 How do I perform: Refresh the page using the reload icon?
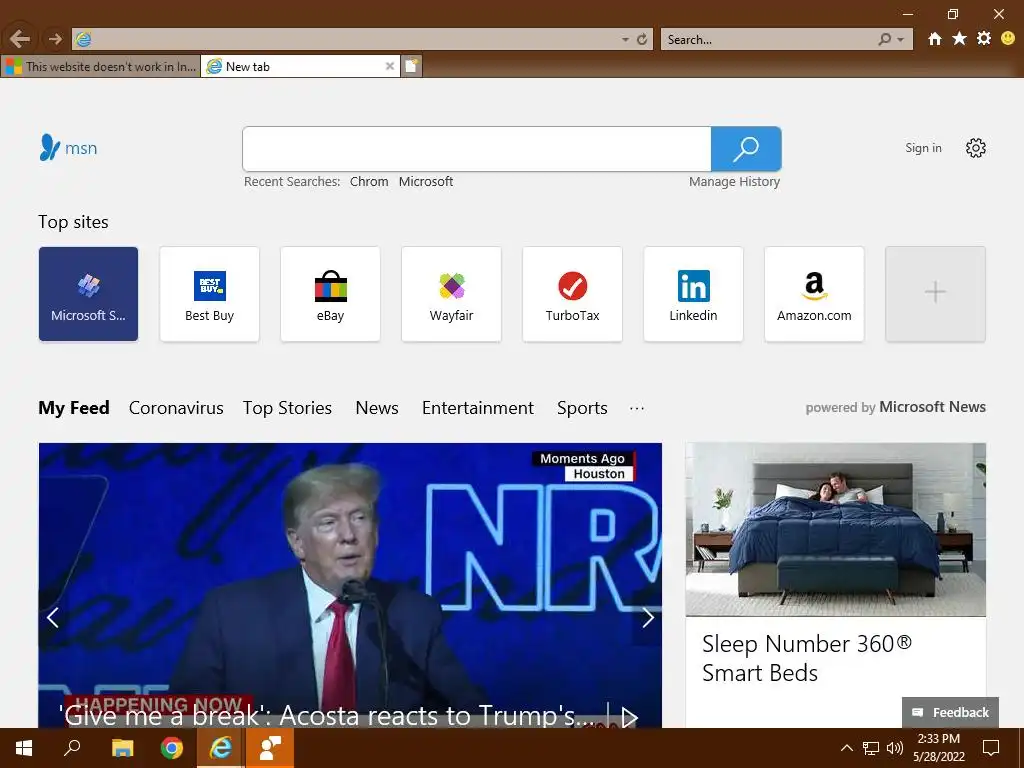tap(642, 40)
